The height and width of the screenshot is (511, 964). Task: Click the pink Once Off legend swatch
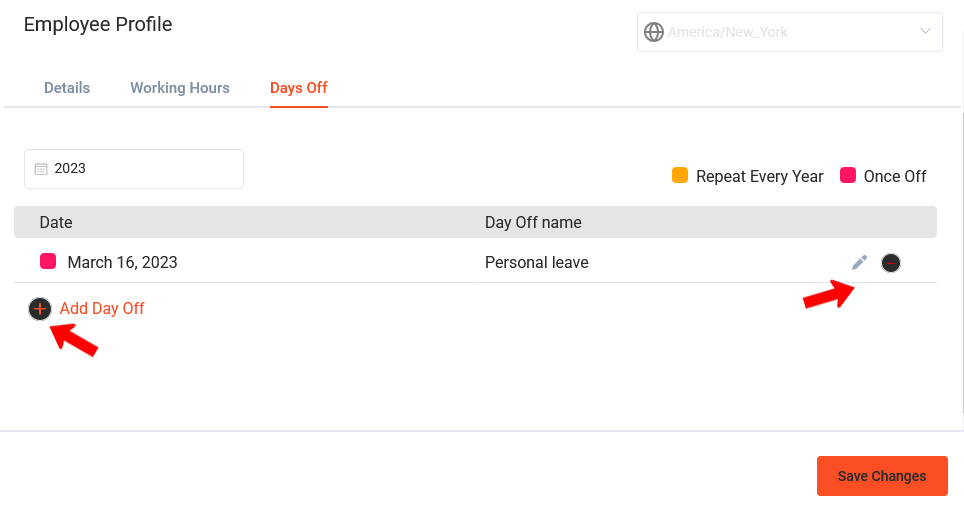[x=848, y=175]
